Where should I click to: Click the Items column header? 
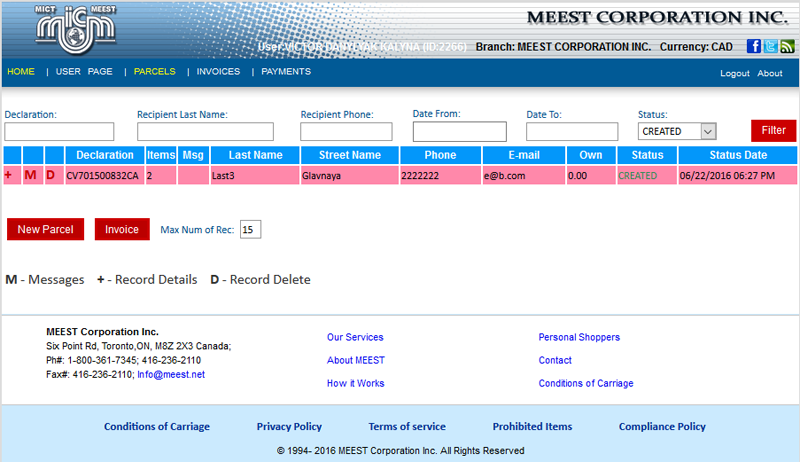[x=161, y=155]
